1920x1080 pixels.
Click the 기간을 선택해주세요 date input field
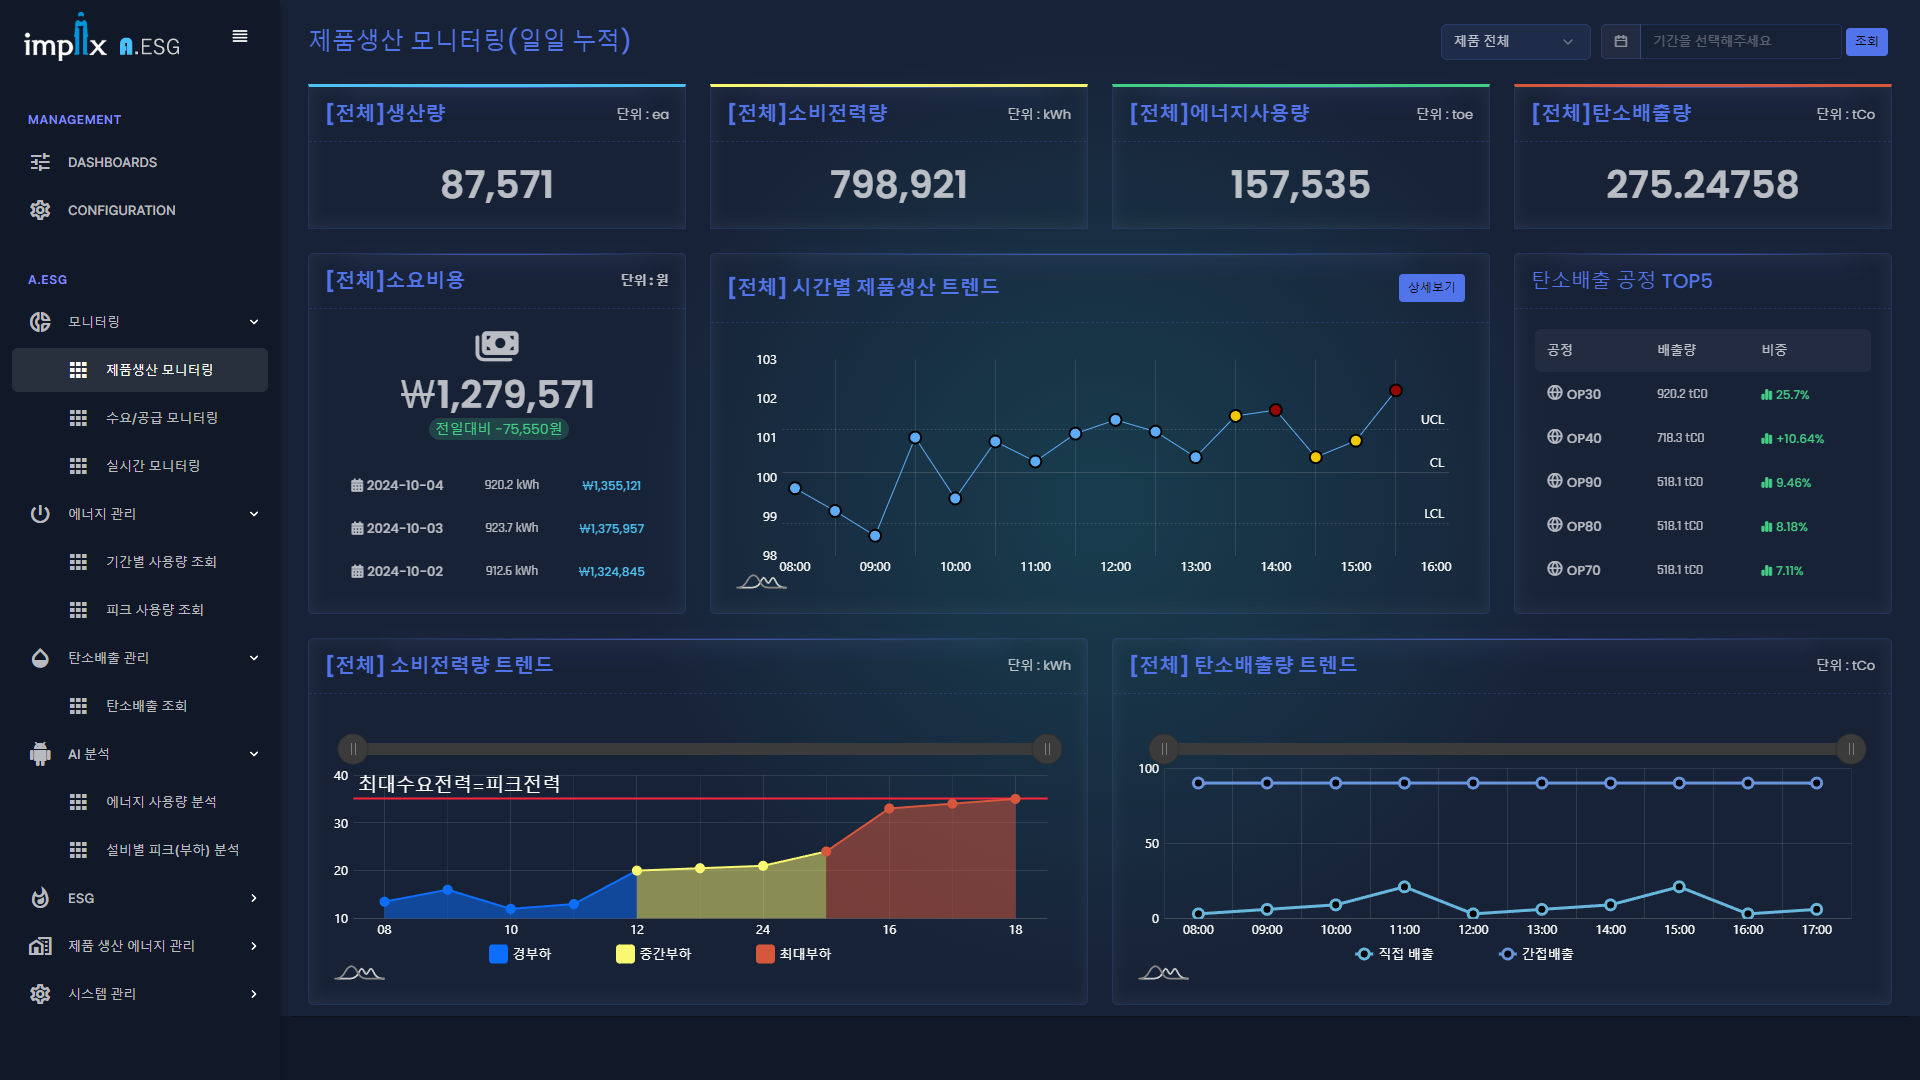(x=1740, y=41)
